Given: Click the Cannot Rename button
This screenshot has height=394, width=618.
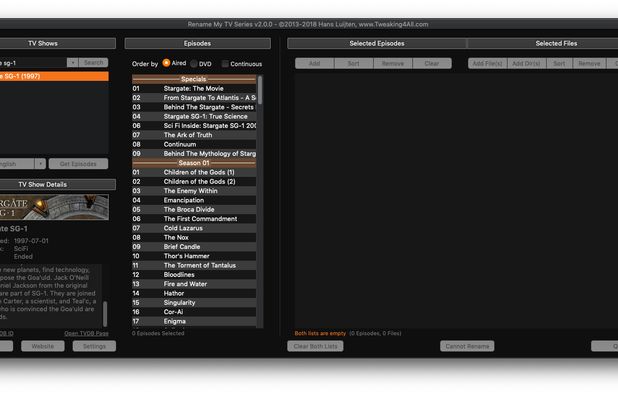Looking at the screenshot, I should pos(467,346).
